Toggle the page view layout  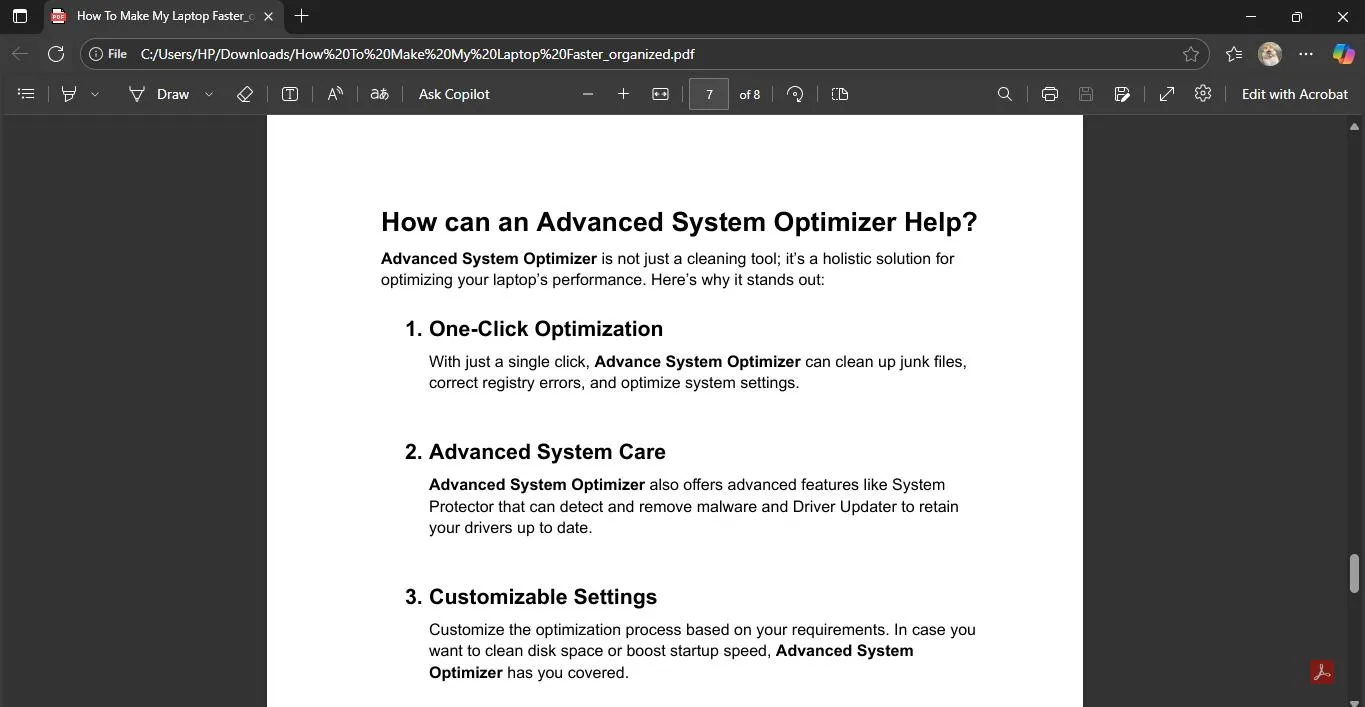pyautogui.click(x=840, y=94)
